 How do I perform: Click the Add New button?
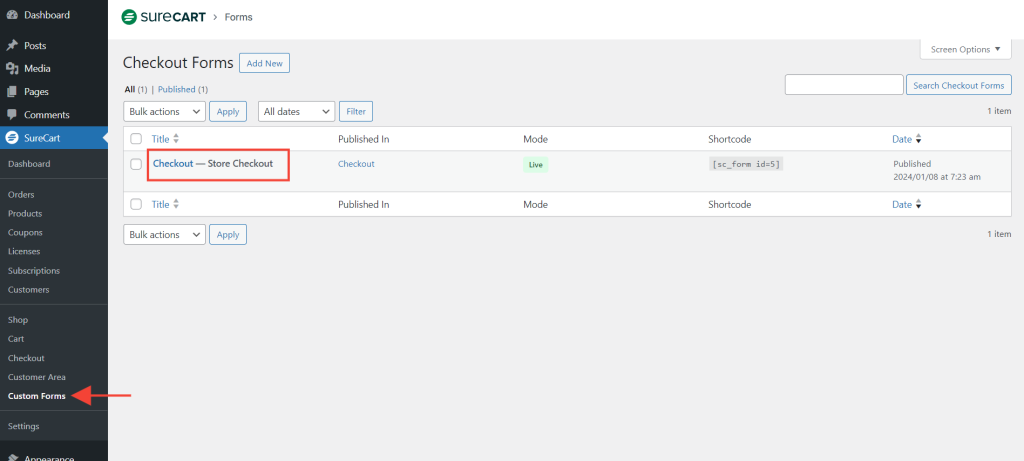(264, 63)
